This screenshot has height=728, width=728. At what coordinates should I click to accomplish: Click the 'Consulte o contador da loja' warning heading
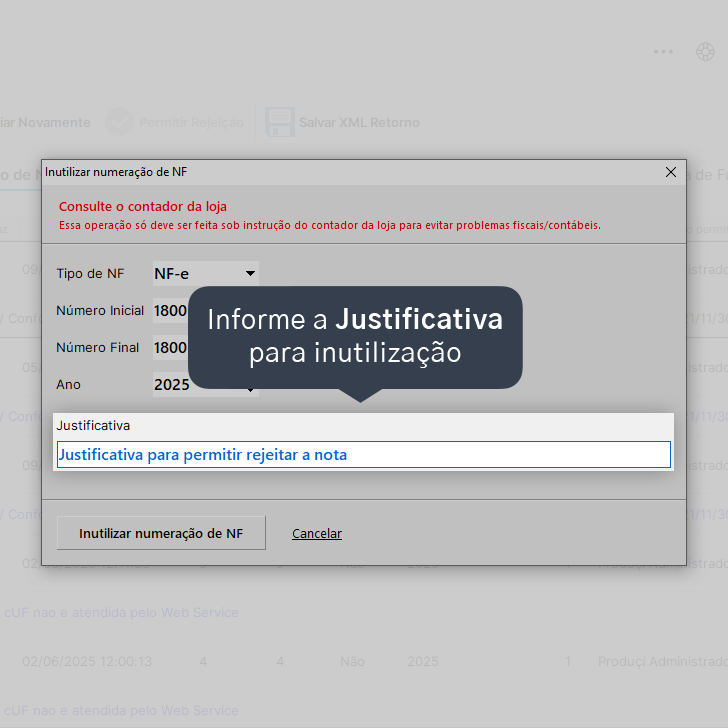(x=143, y=206)
